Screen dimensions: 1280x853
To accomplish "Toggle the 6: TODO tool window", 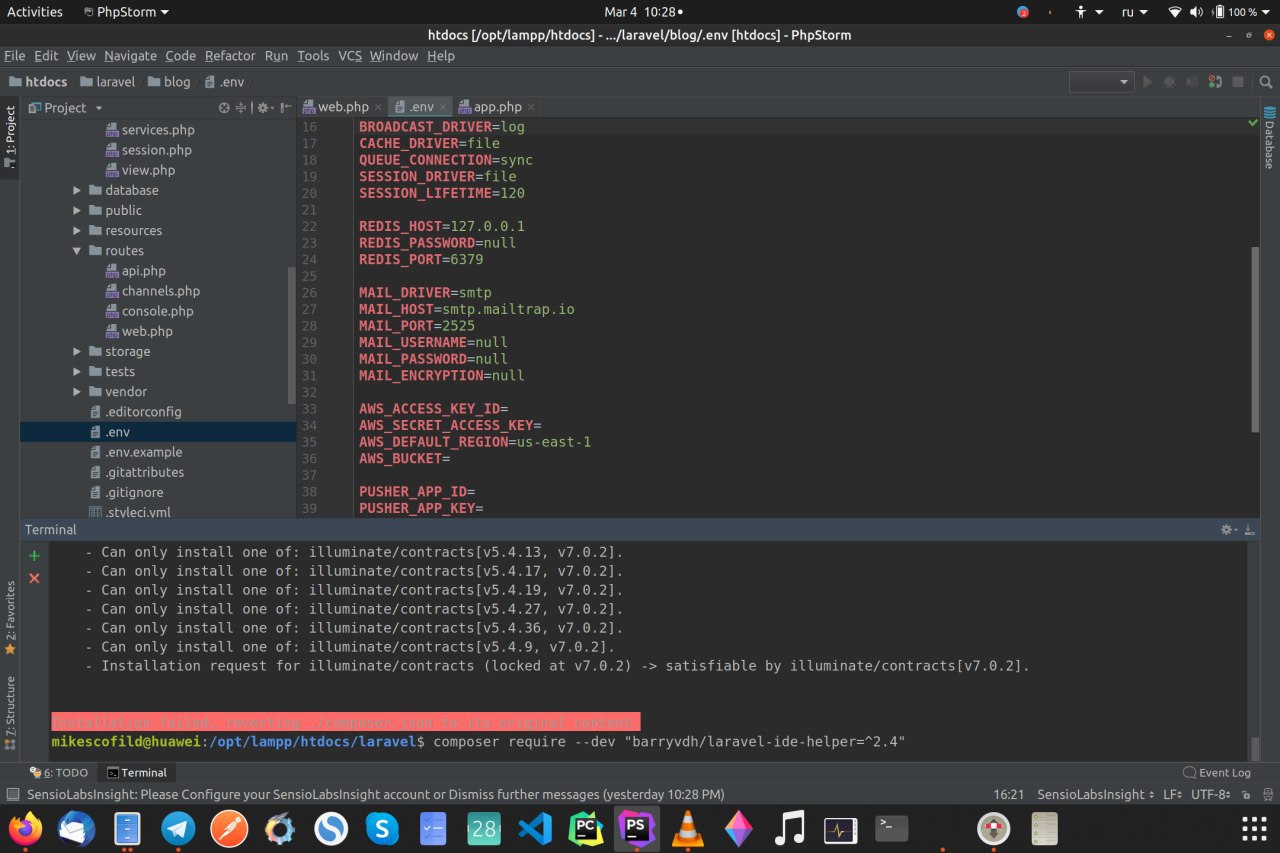I will pos(59,773).
